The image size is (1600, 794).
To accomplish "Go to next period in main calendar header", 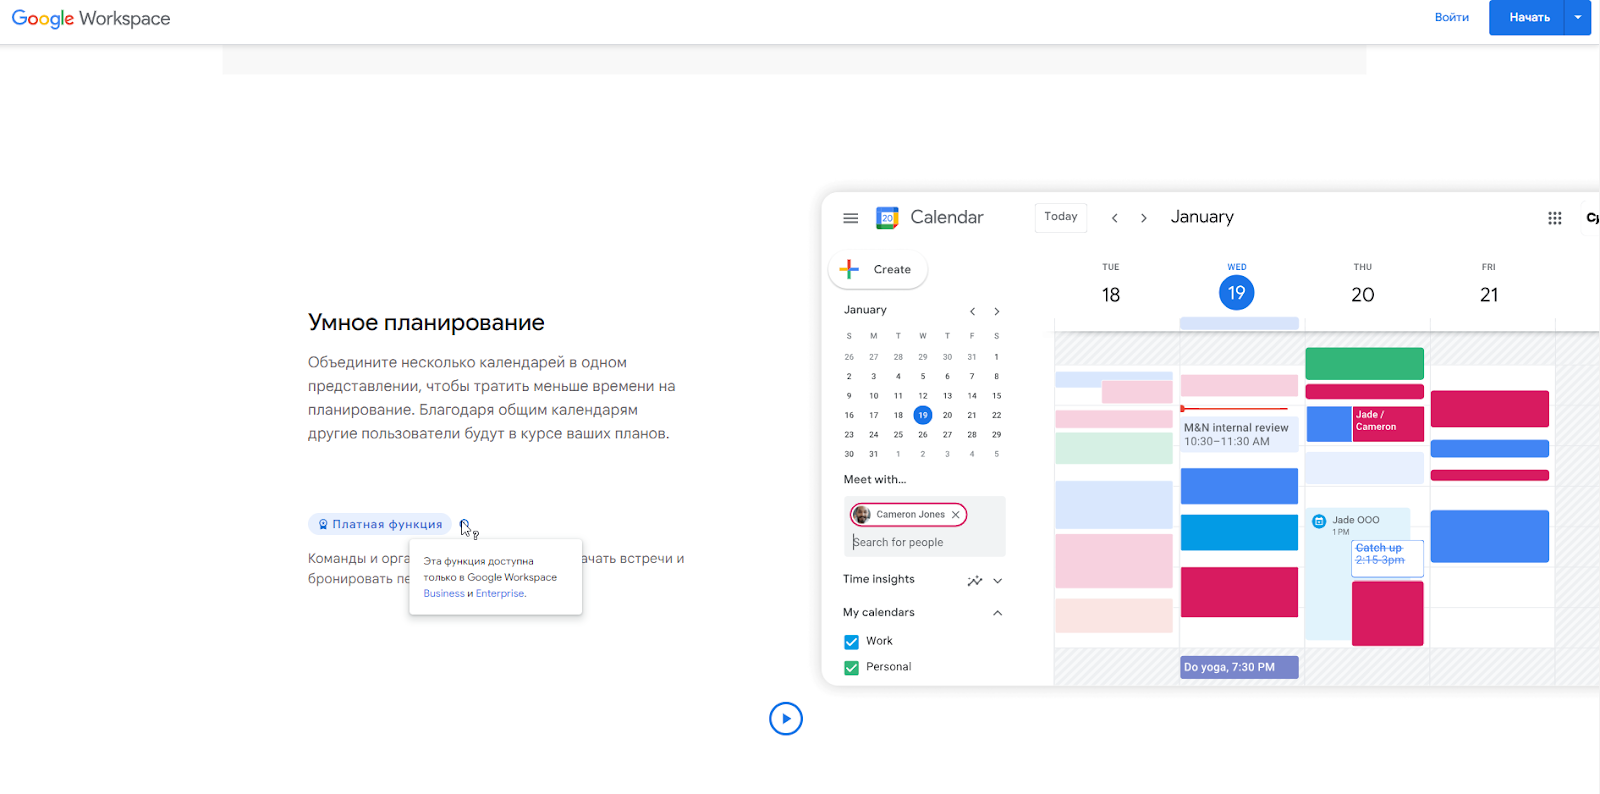I will pos(1144,218).
